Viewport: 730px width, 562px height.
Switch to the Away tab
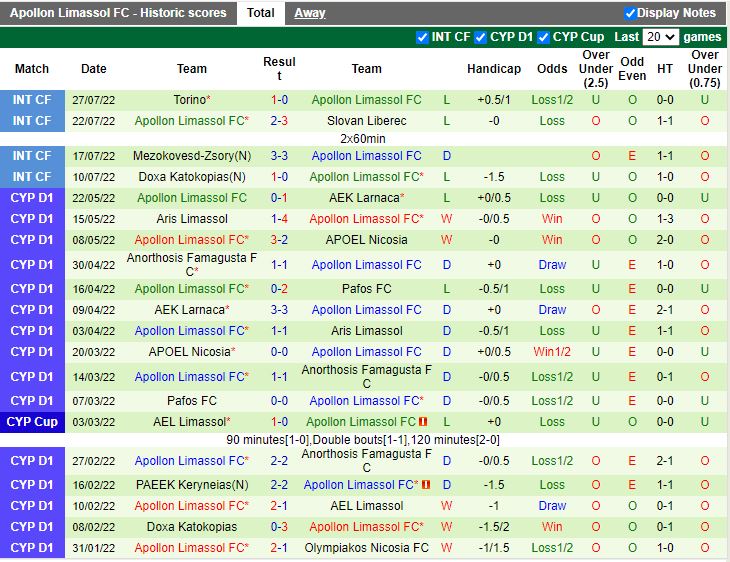[x=310, y=13]
